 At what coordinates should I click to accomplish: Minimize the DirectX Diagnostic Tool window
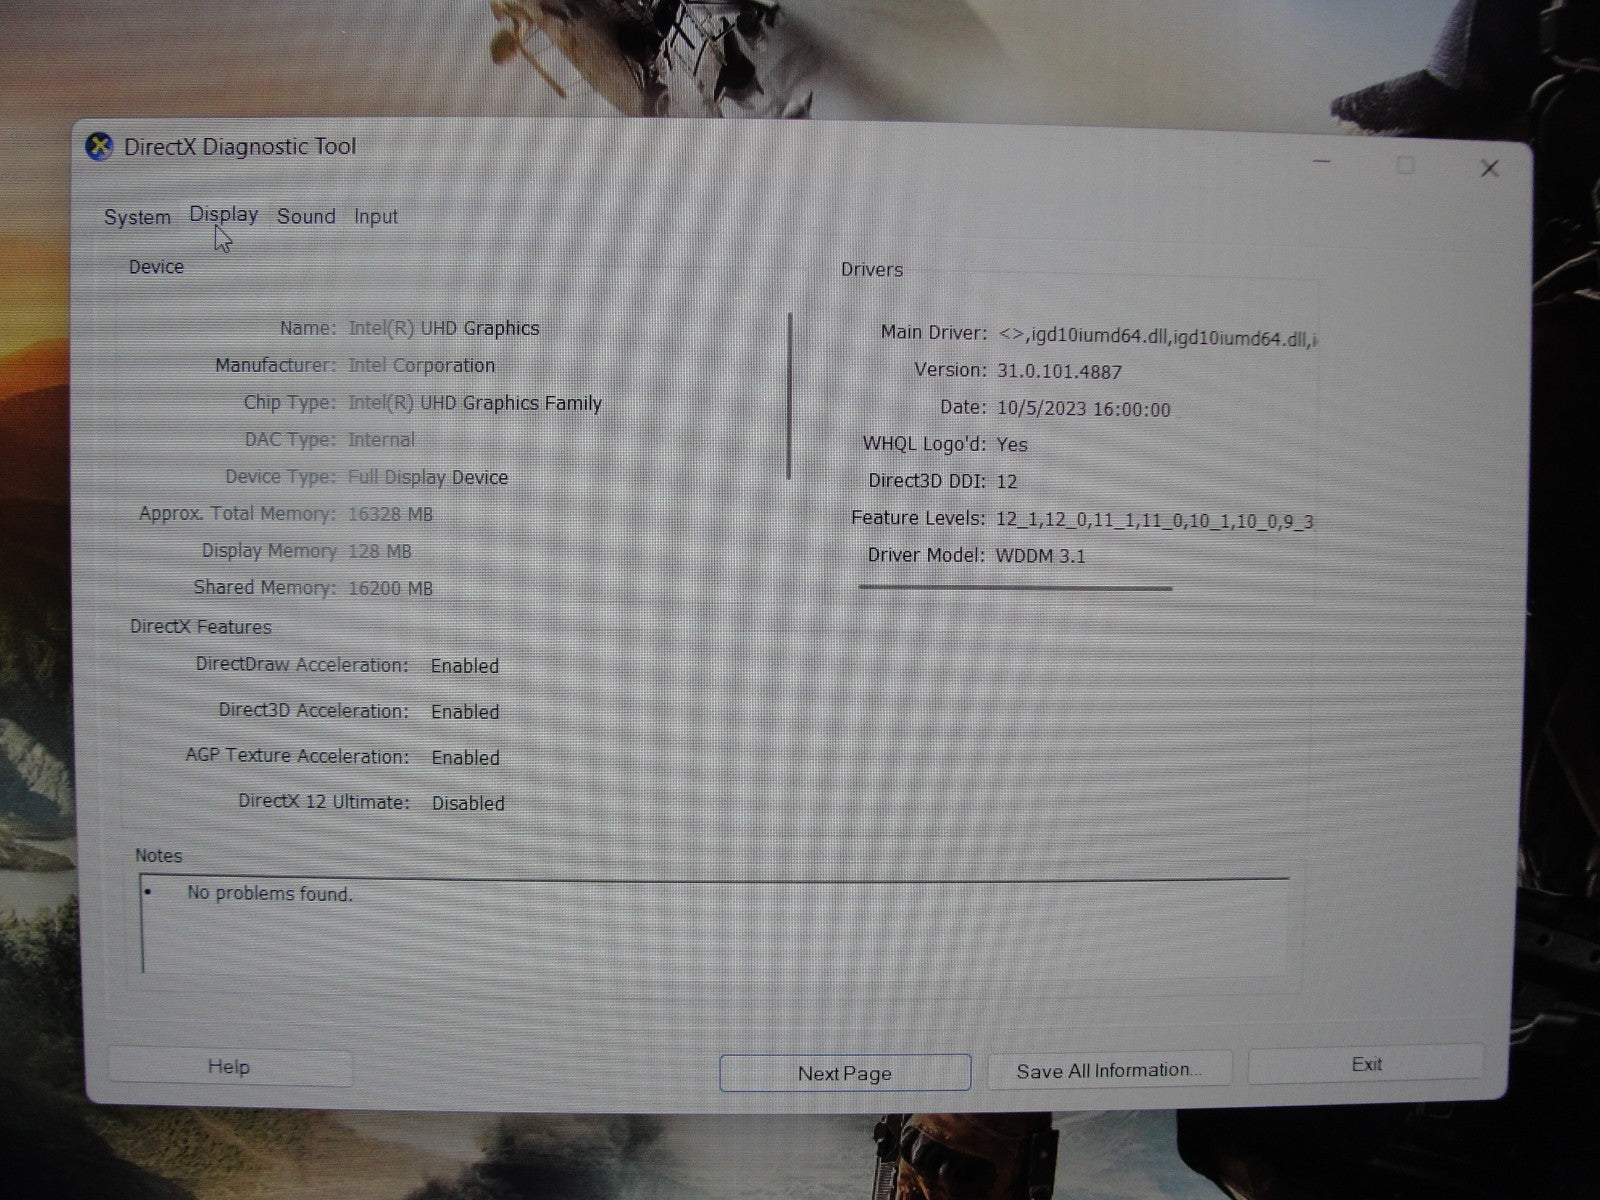pos(1321,163)
